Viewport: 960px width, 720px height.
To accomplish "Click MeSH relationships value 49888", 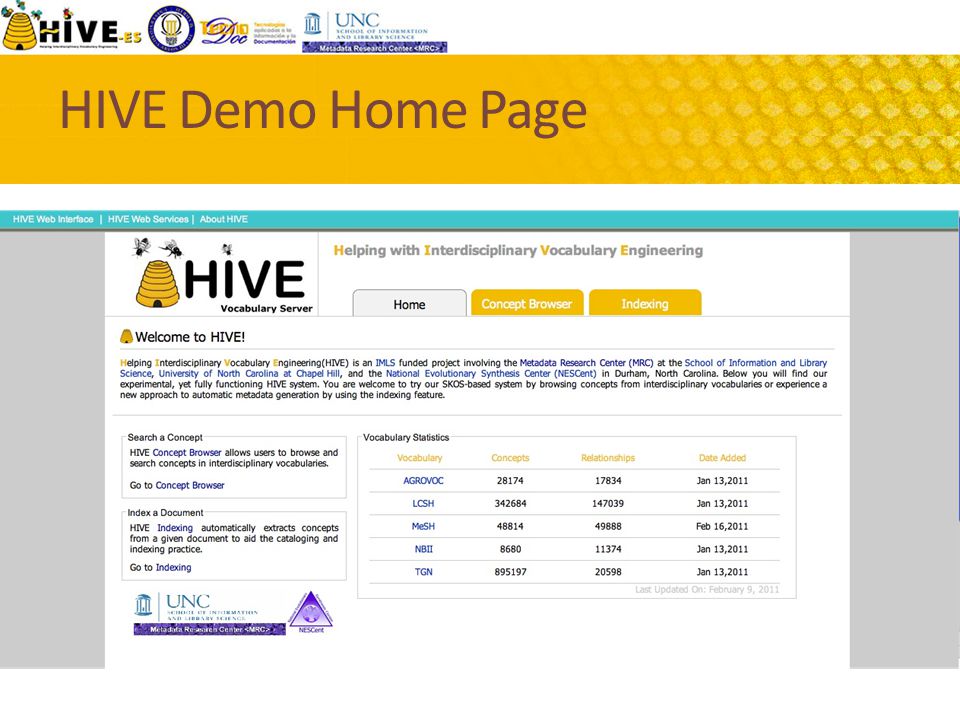I will pyautogui.click(x=608, y=526).
